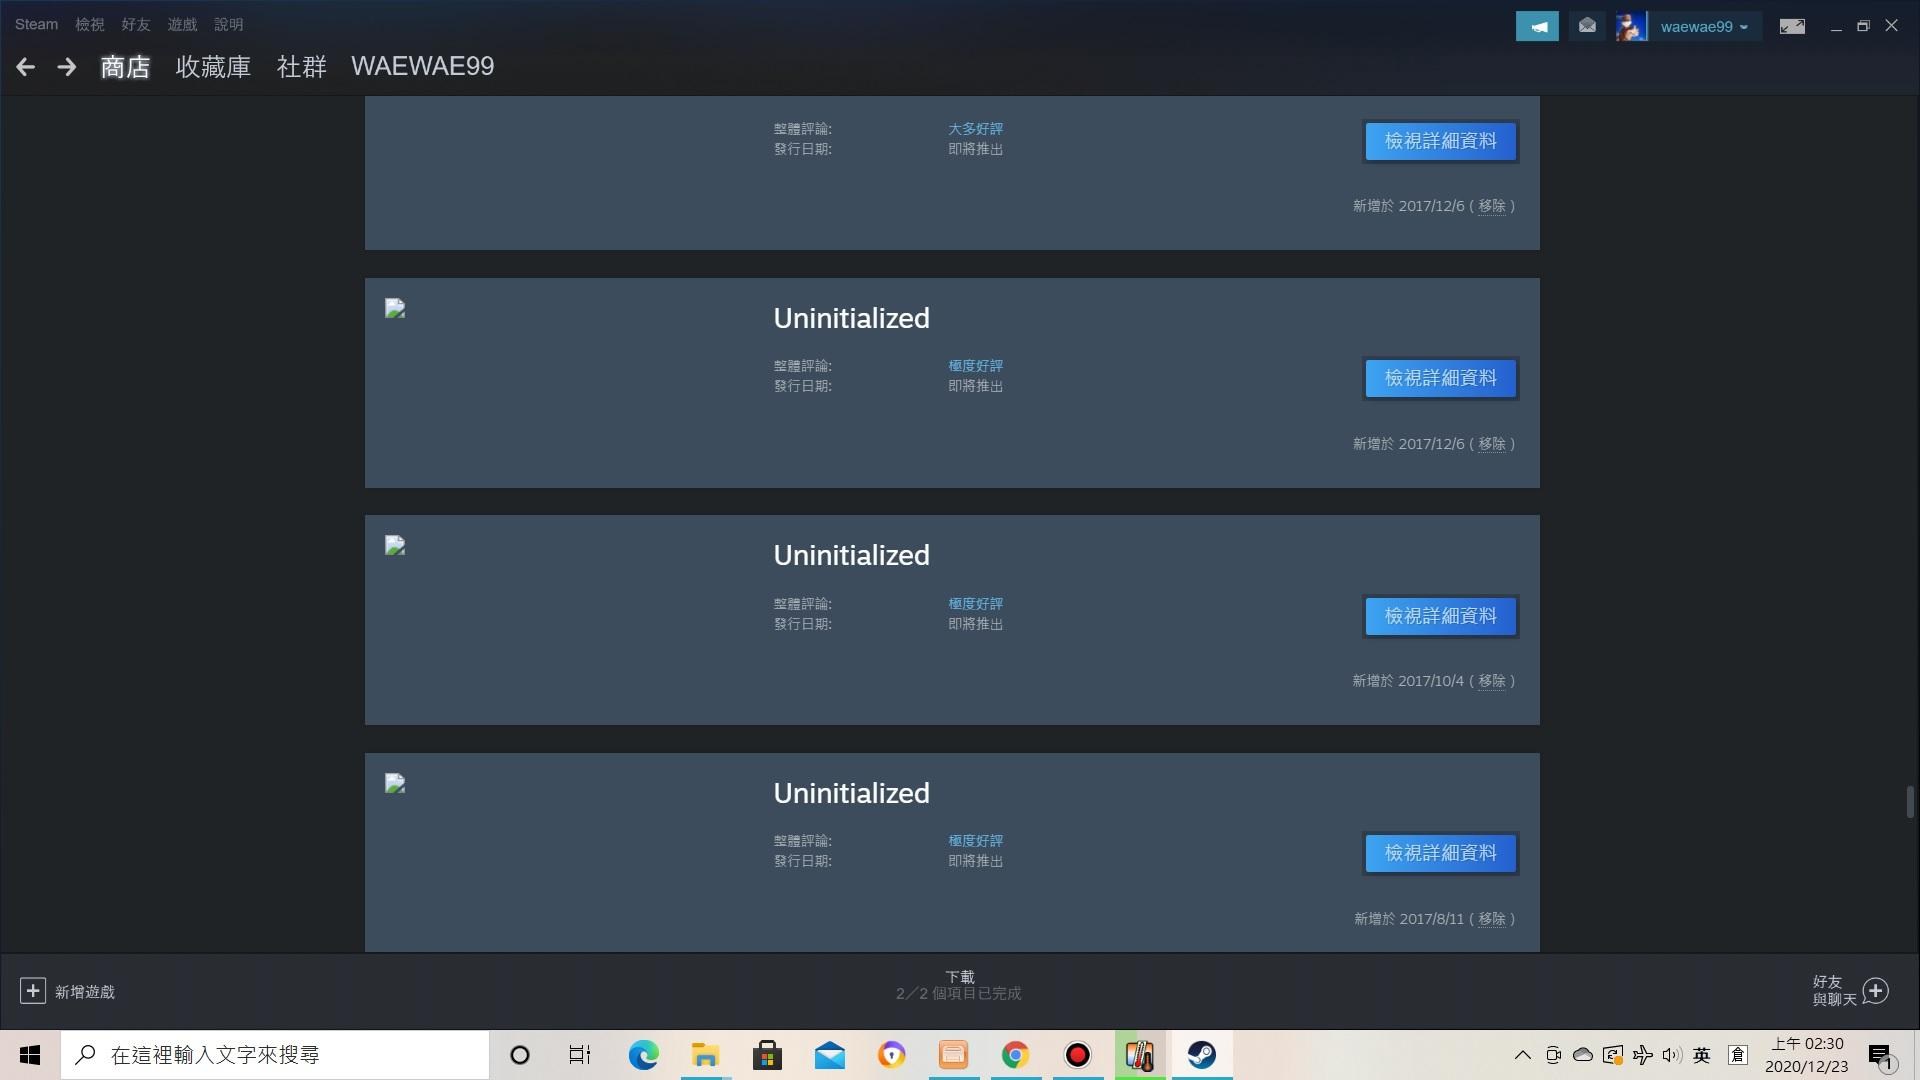Screen dimensions: 1920x1080
Task: Click the first 檢視詳細資料 button
Action: tap(1439, 141)
